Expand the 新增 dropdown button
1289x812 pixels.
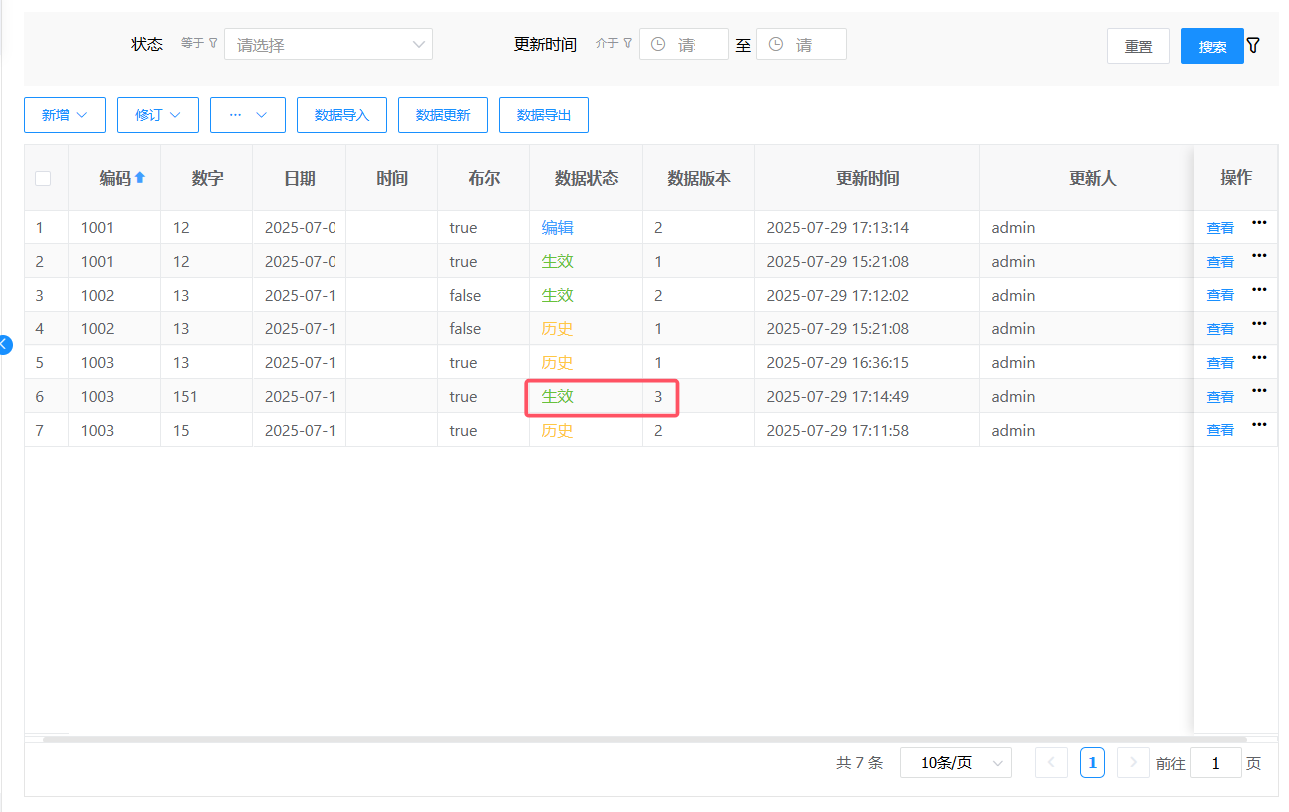click(x=65, y=115)
